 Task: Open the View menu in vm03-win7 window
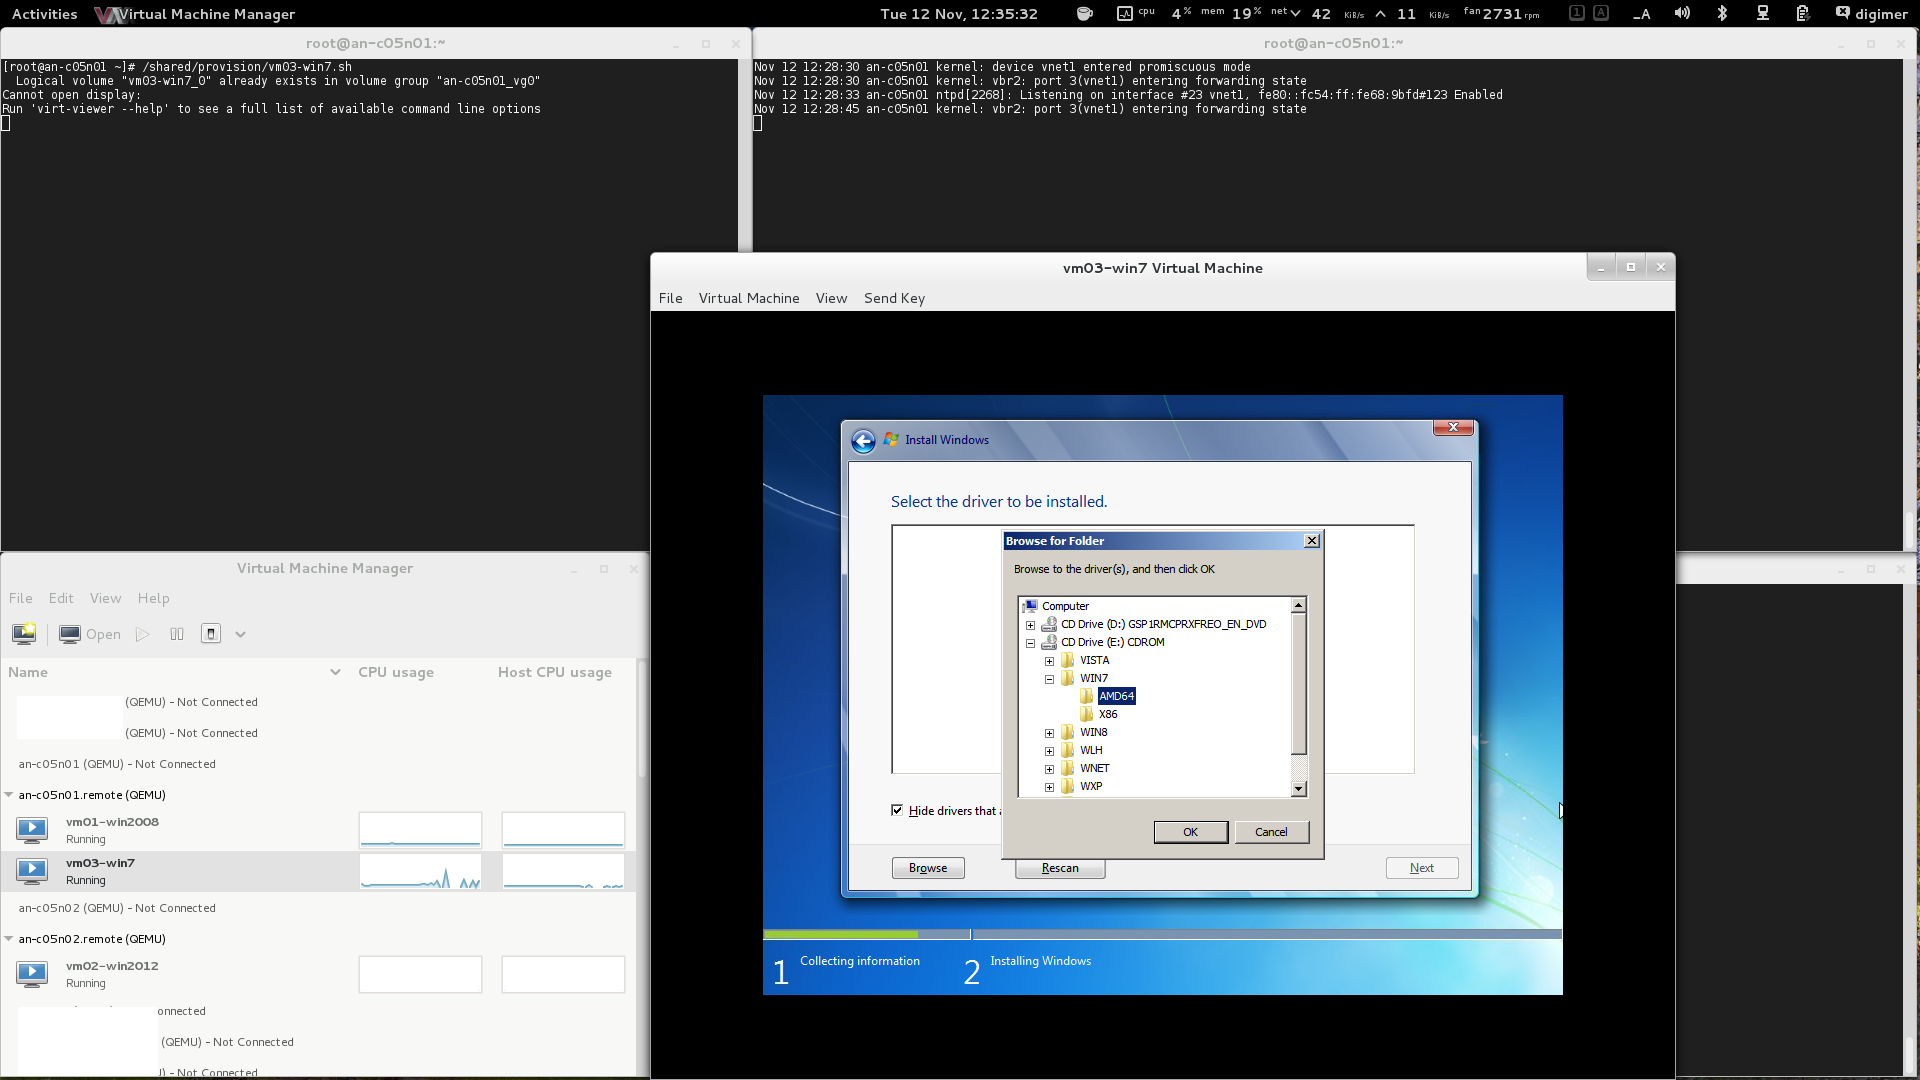click(831, 298)
